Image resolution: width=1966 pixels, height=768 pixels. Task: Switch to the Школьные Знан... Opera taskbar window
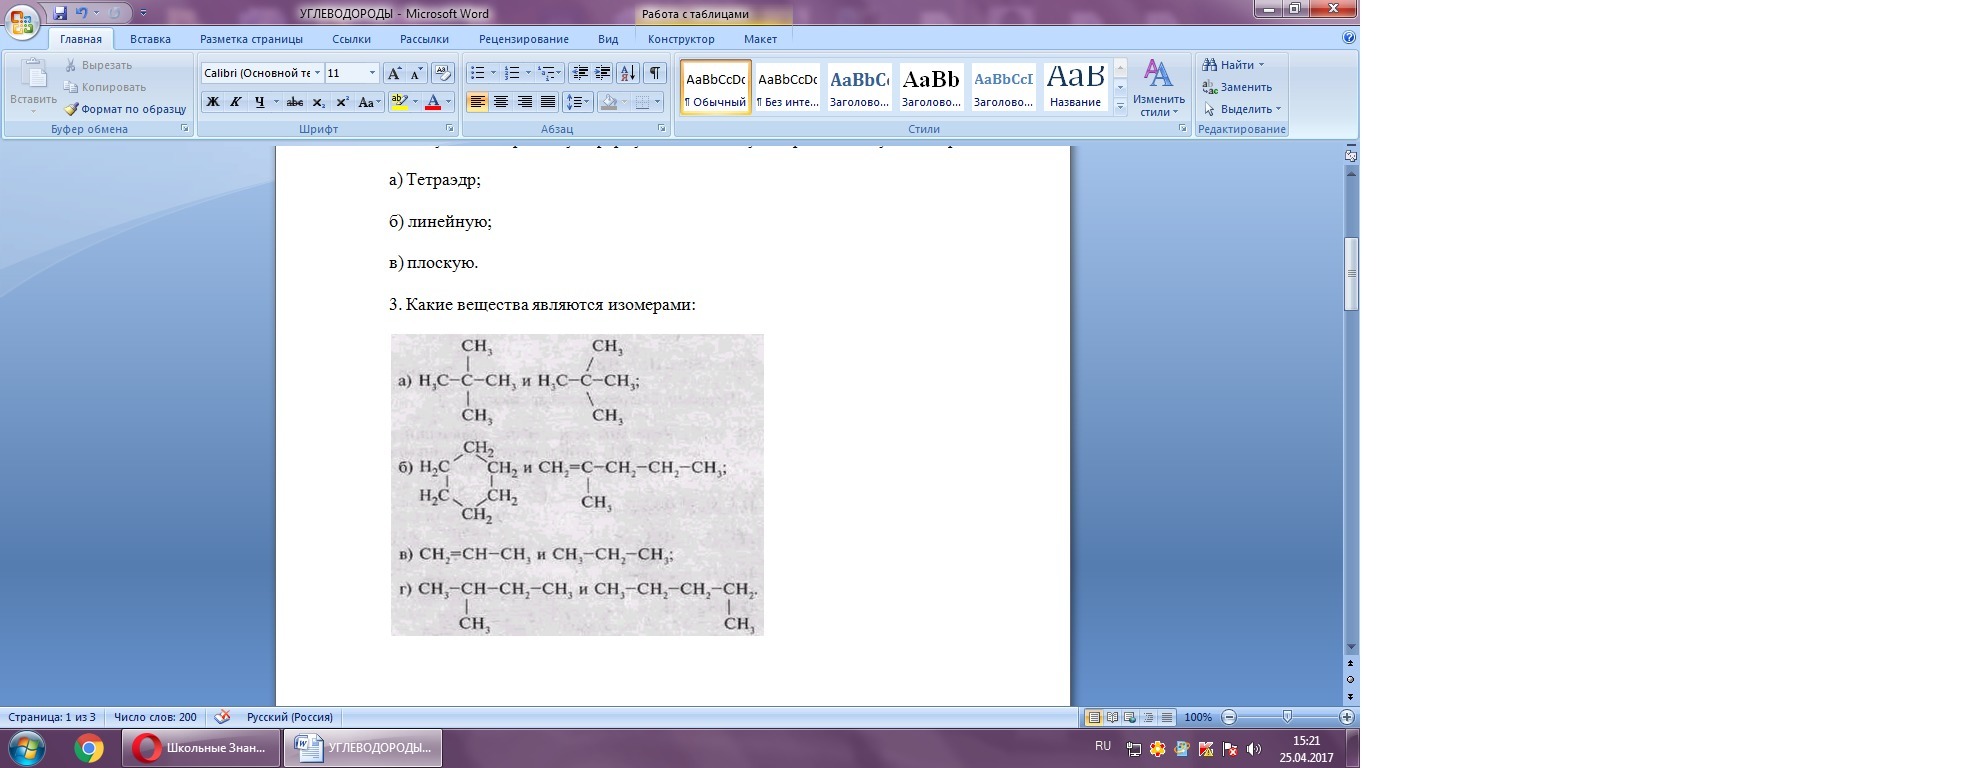point(201,748)
